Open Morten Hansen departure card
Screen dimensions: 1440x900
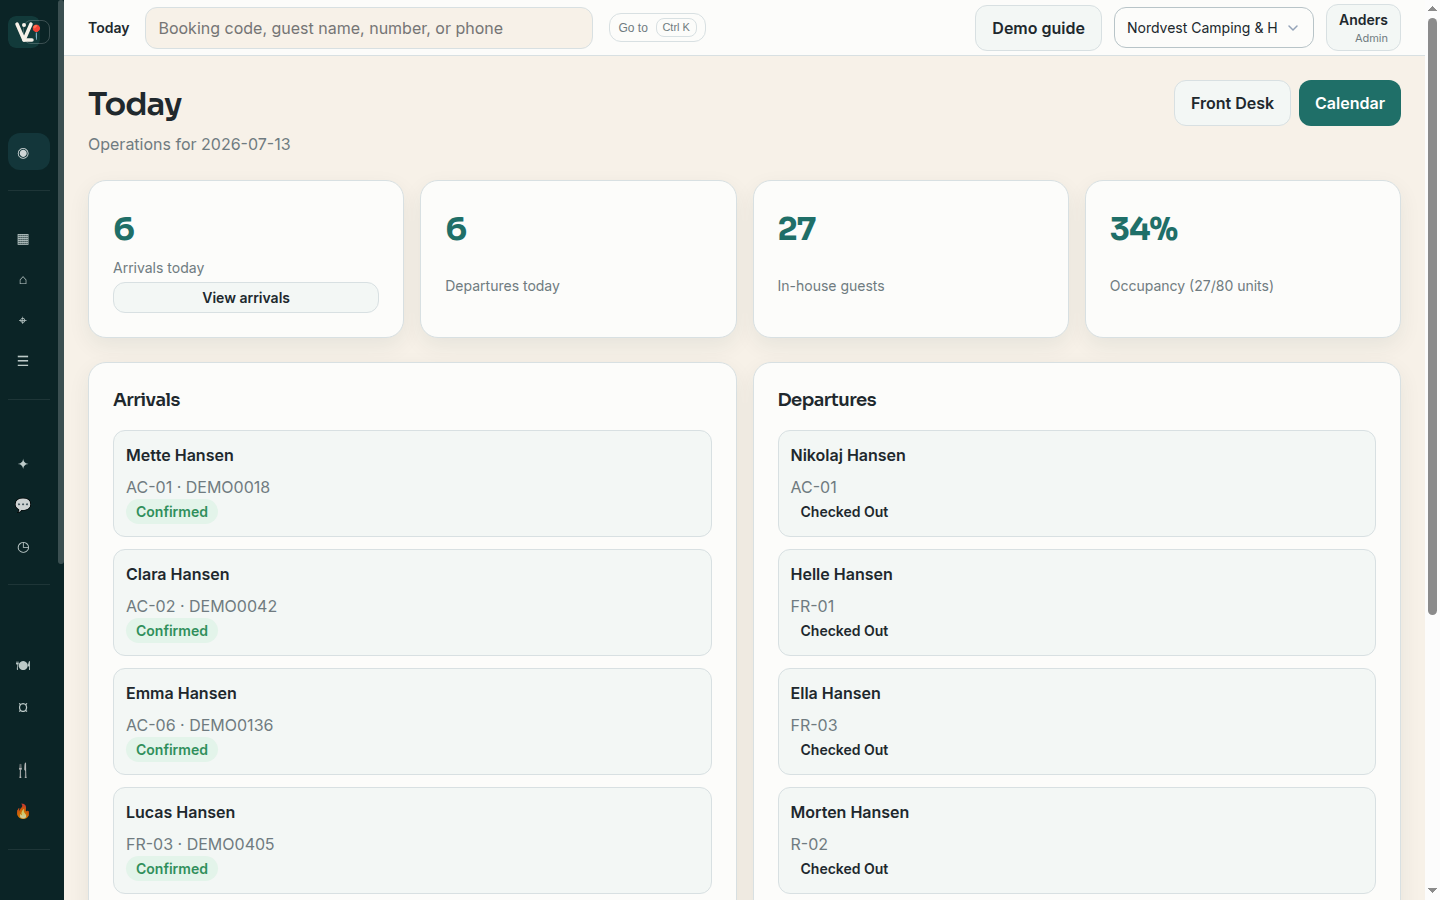(x=1076, y=841)
